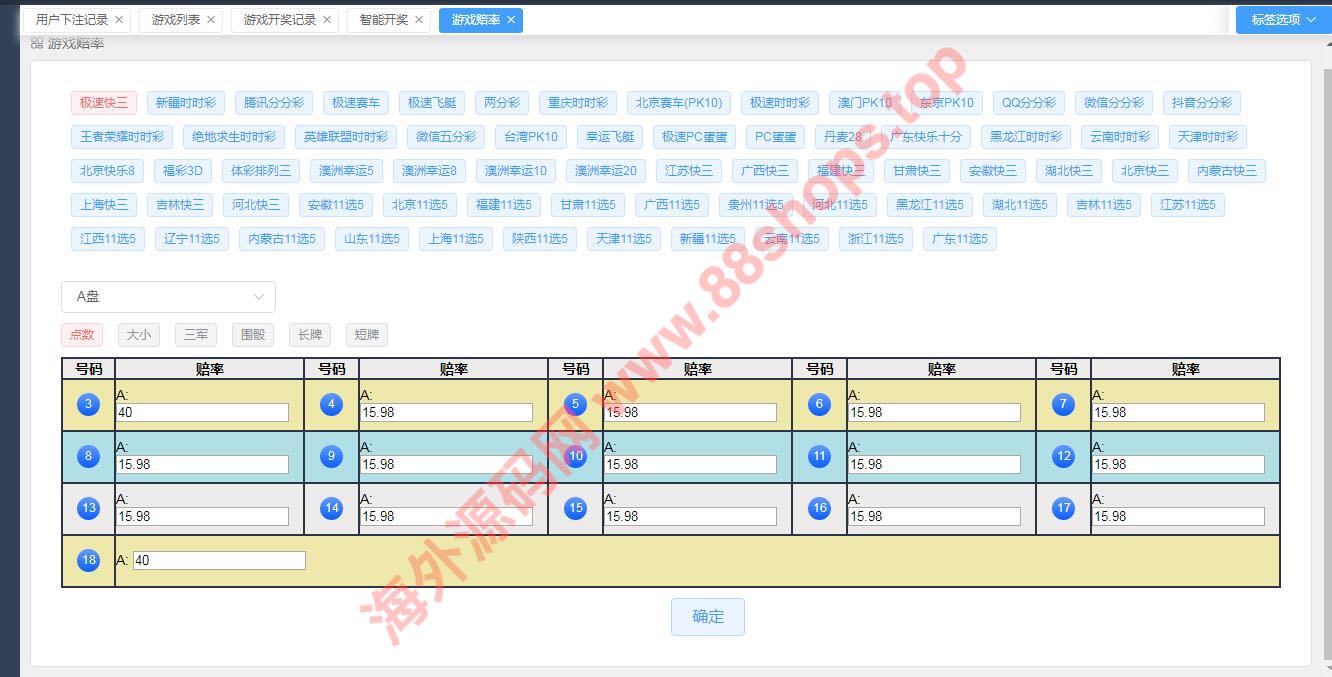Click the 确定 button
This screenshot has height=677, width=1332.
pos(708,617)
